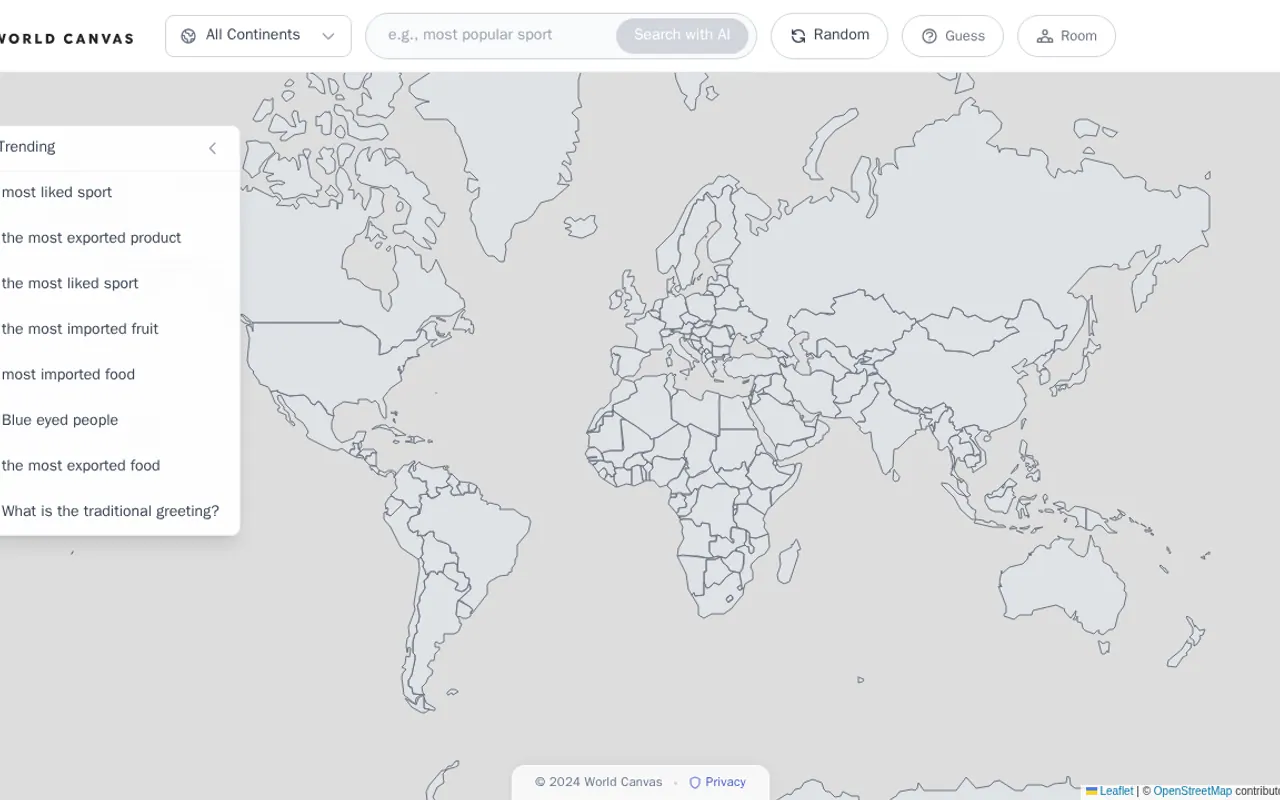Click the refresh icon in the Random button

coord(798,36)
